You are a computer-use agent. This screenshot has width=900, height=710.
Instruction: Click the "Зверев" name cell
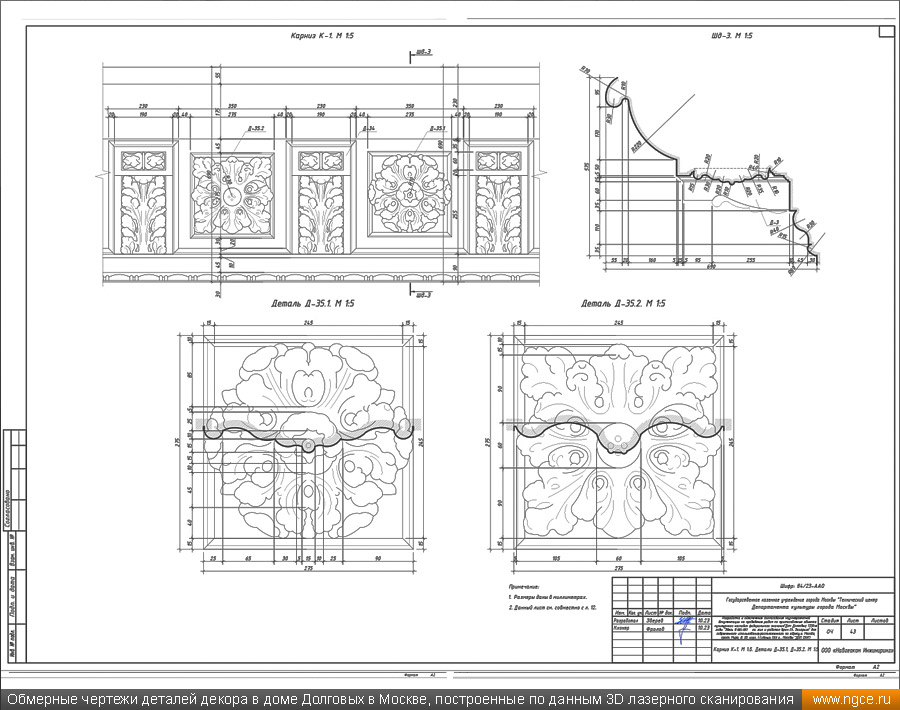pyautogui.click(x=656, y=621)
